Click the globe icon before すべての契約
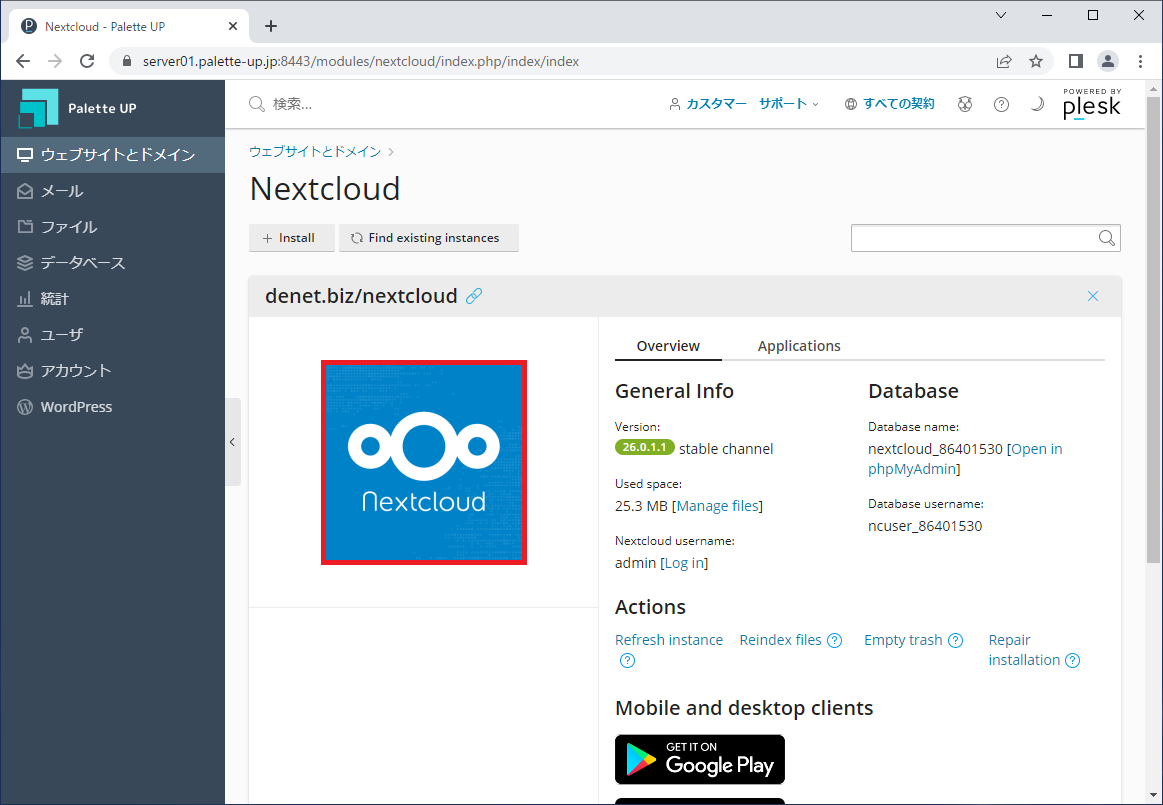Image resolution: width=1163 pixels, height=805 pixels. [851, 105]
